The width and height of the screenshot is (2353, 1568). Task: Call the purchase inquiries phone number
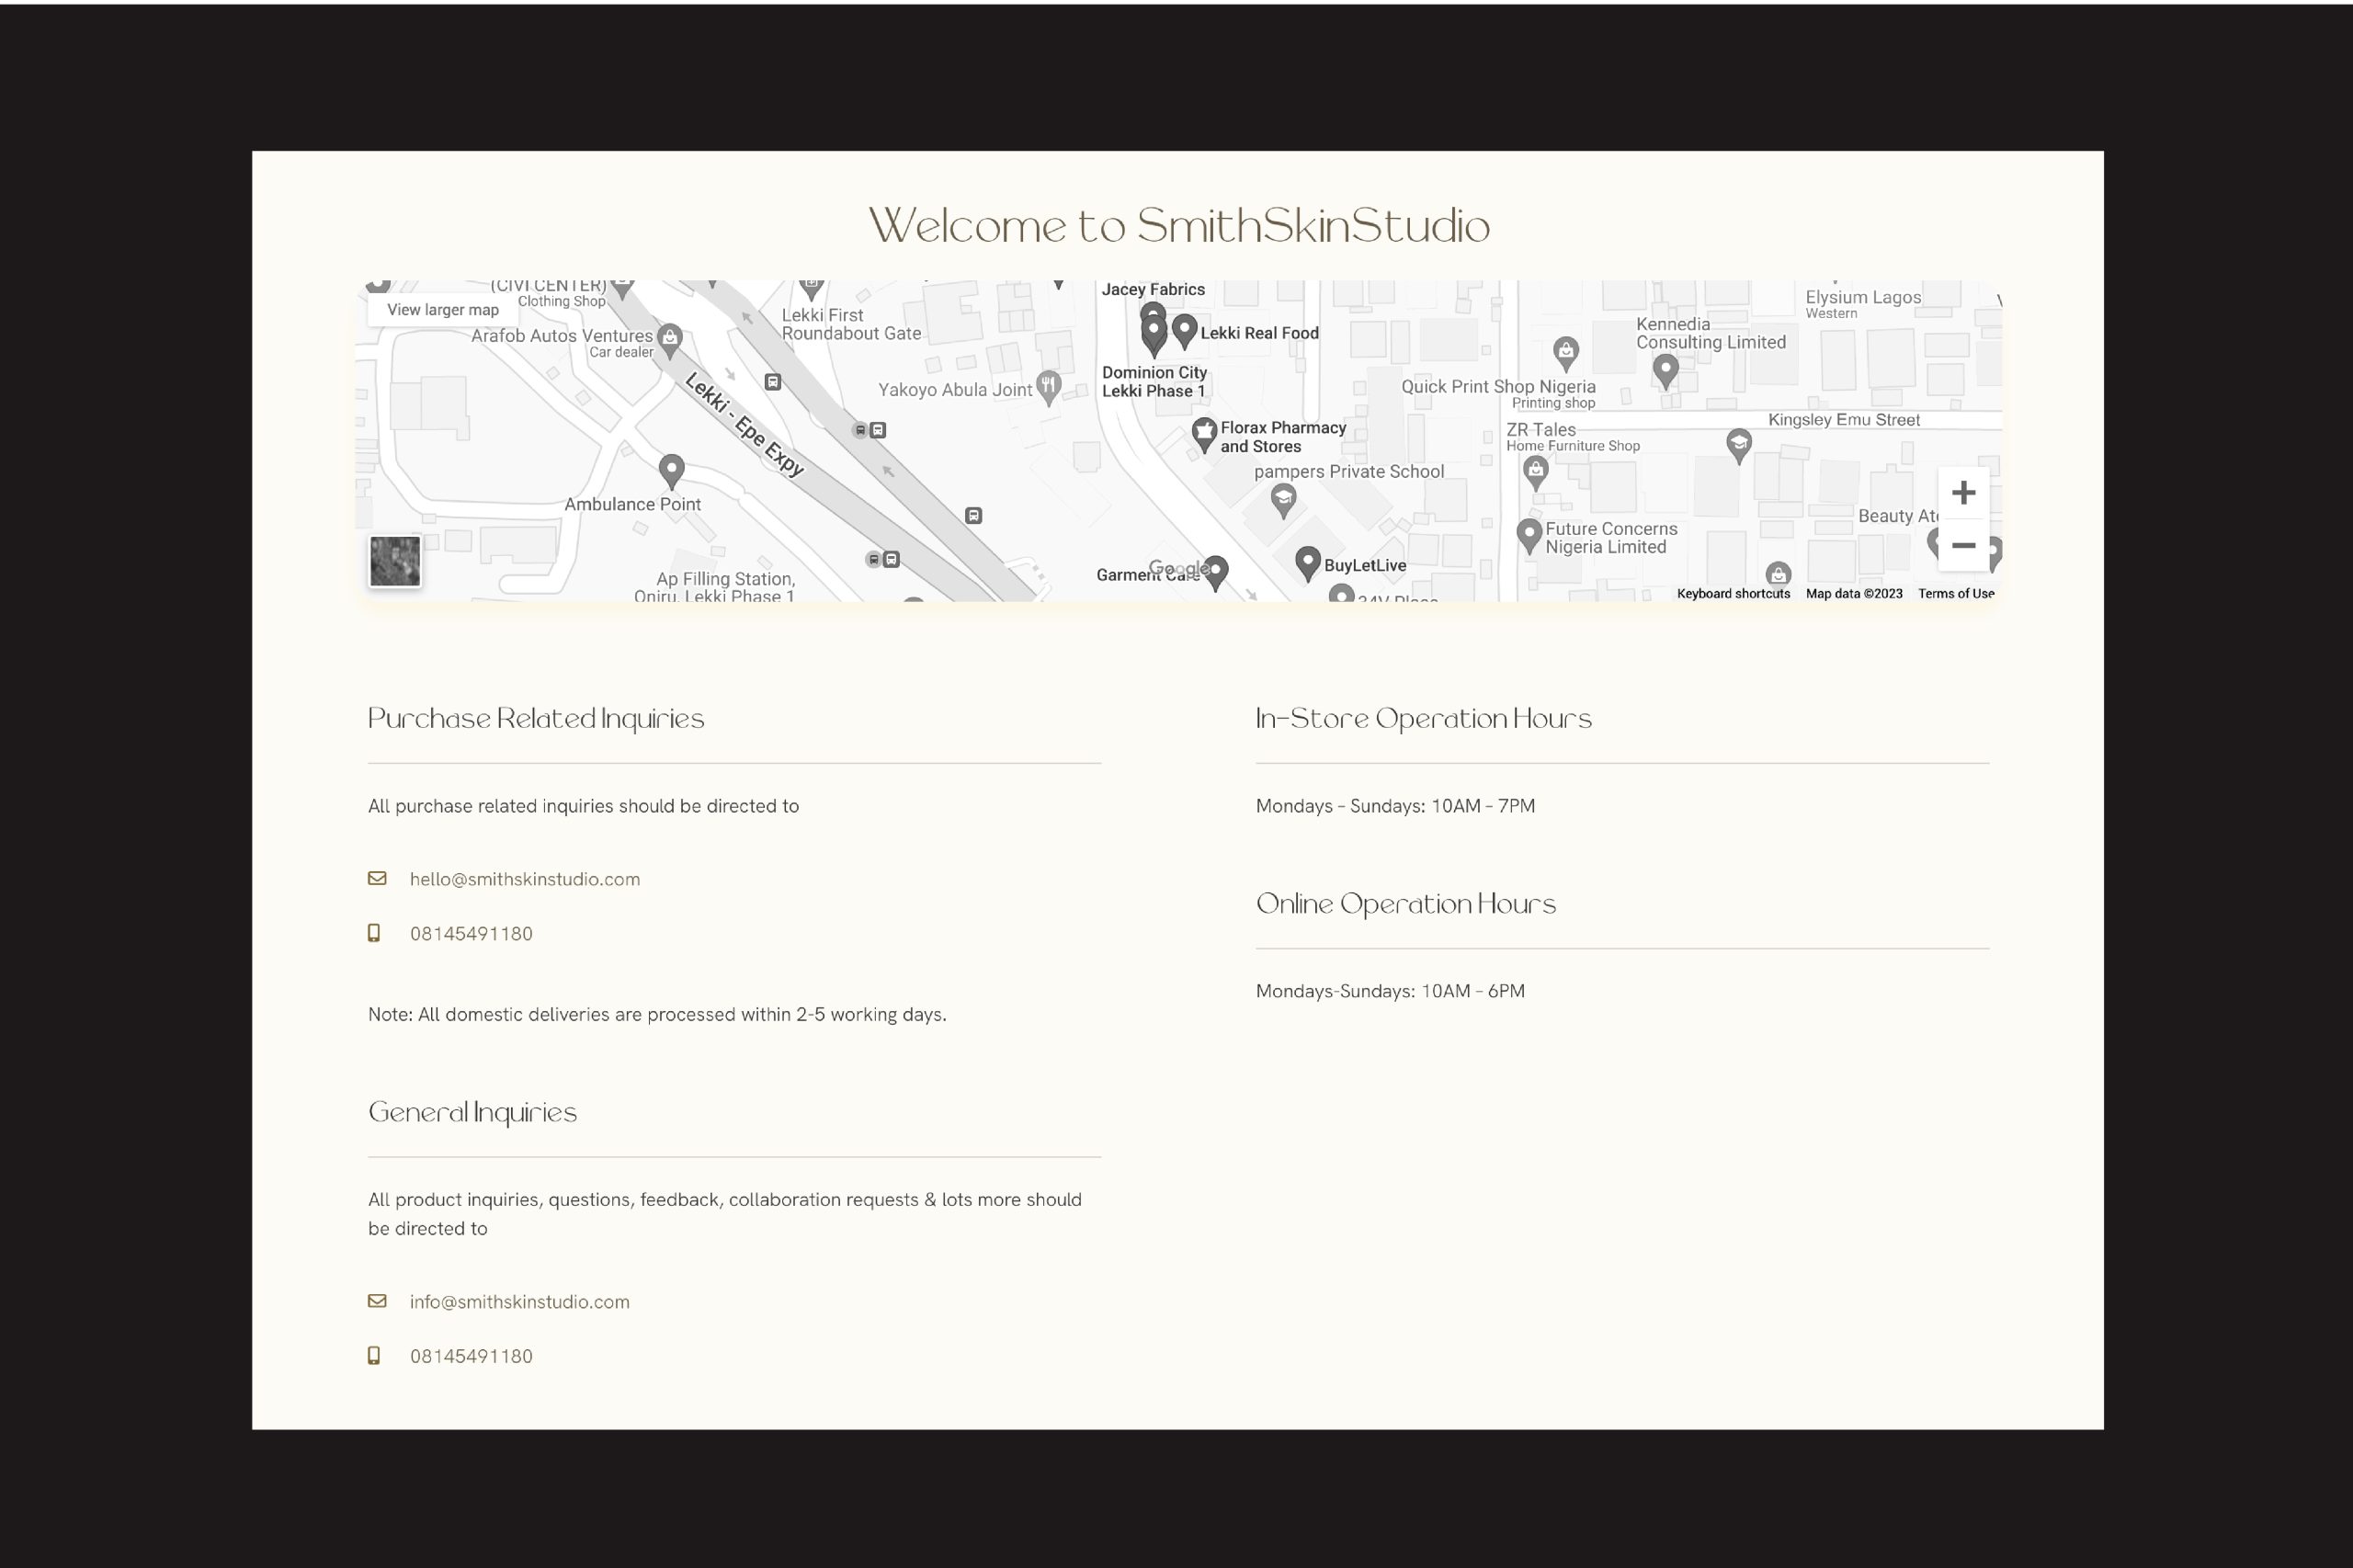click(x=471, y=934)
